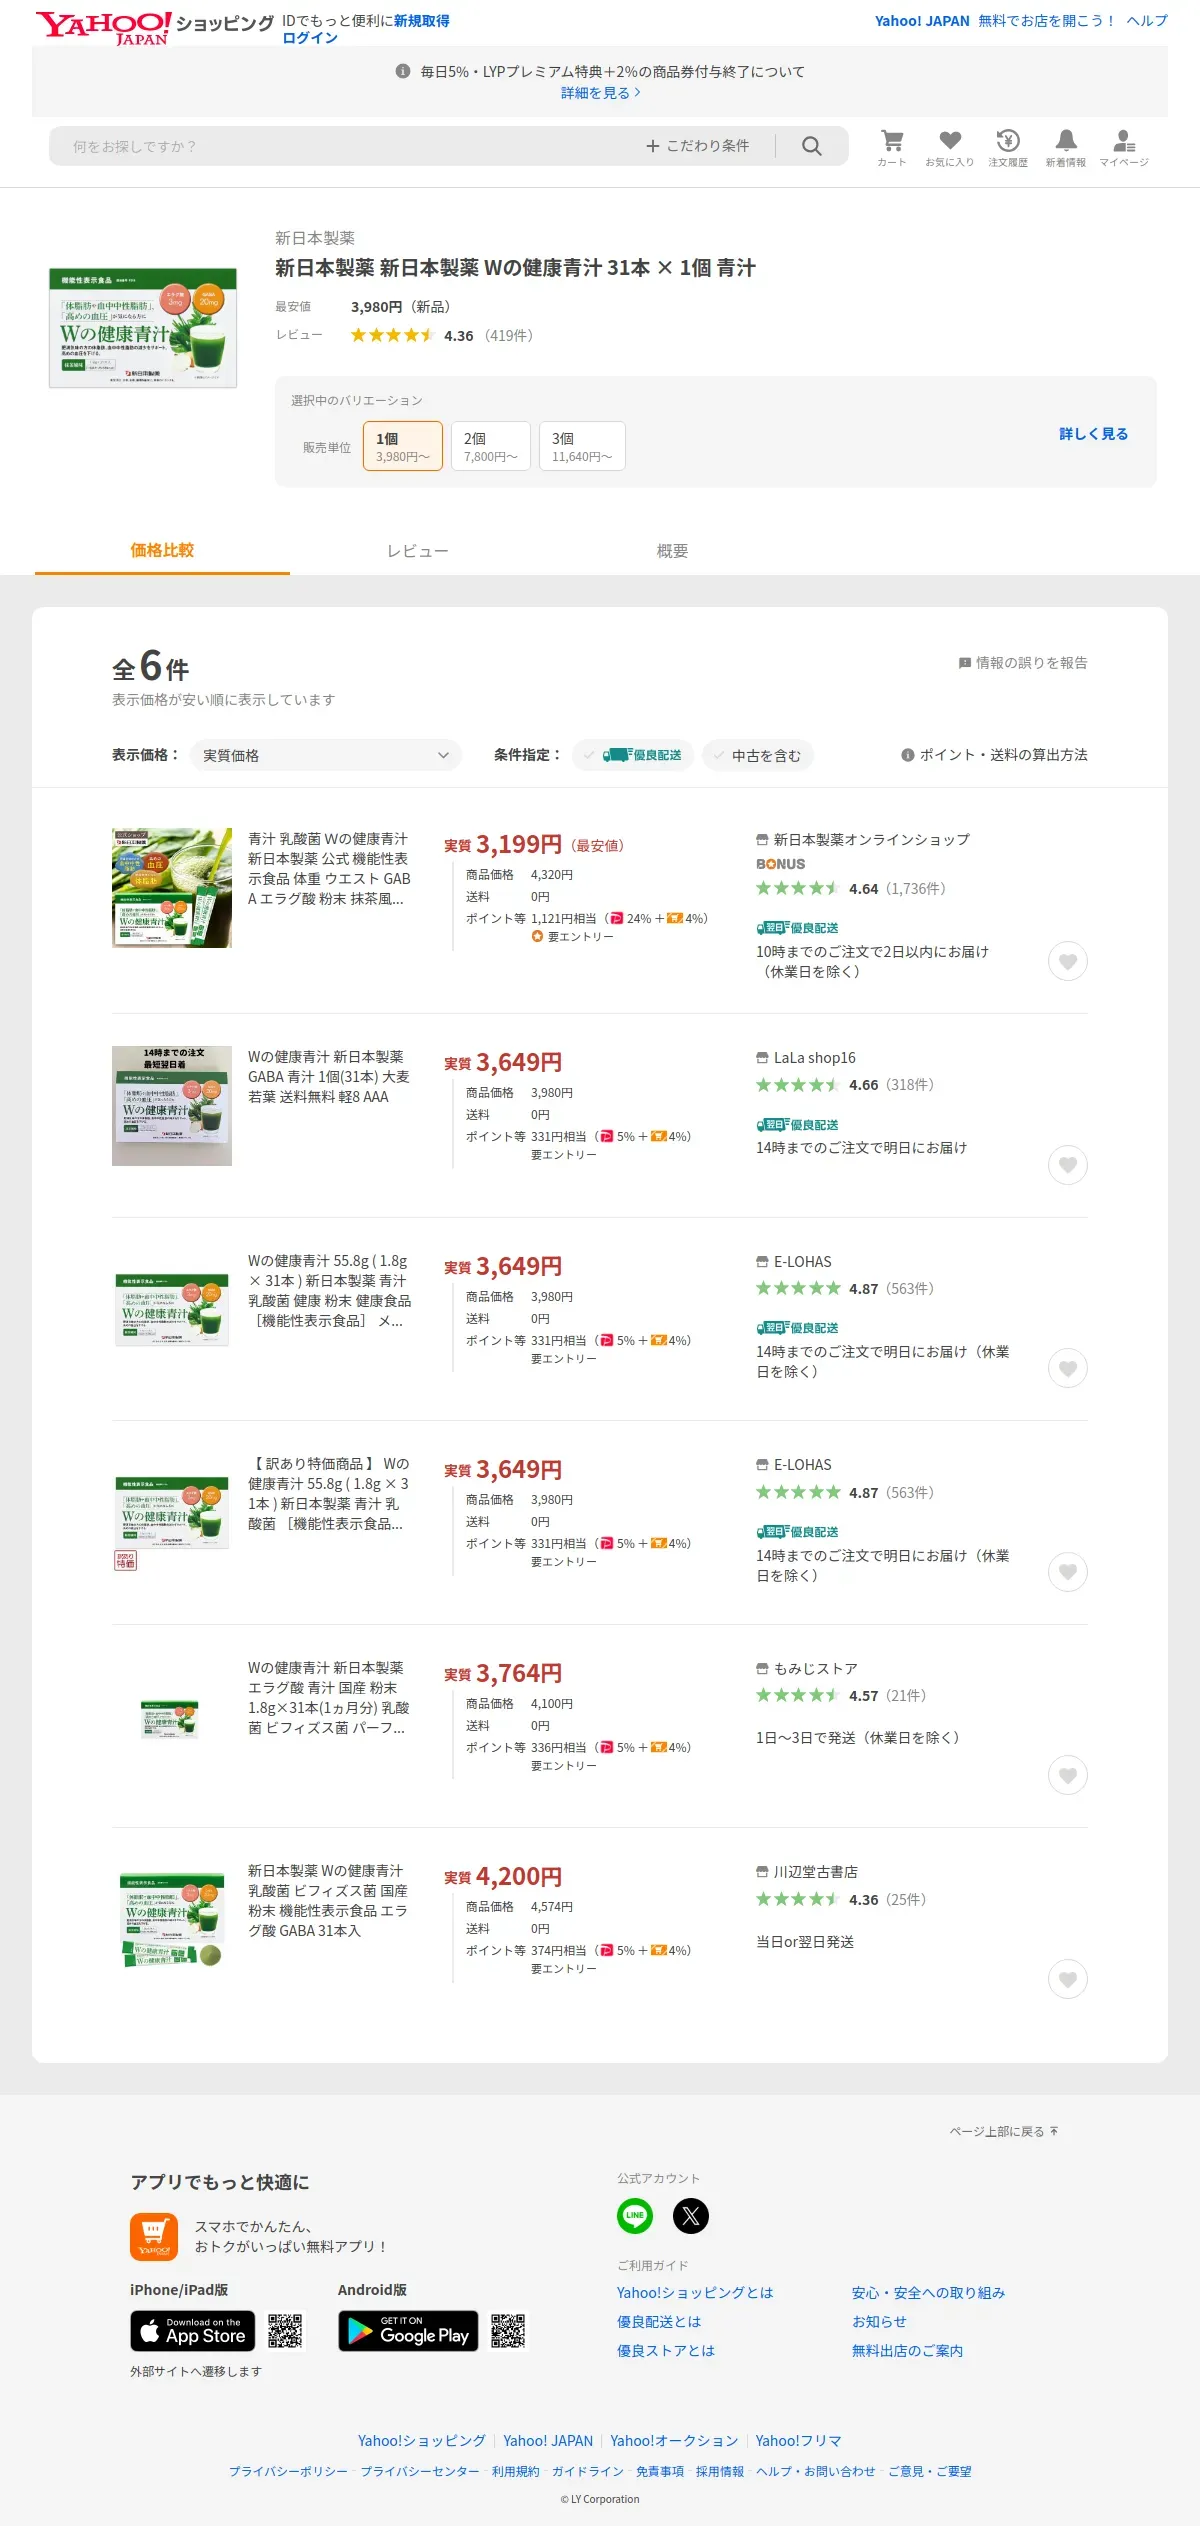Screen dimensions: 1200x2526
Task: Click the 4.36 (419件) review rating stars
Action: 391,335
